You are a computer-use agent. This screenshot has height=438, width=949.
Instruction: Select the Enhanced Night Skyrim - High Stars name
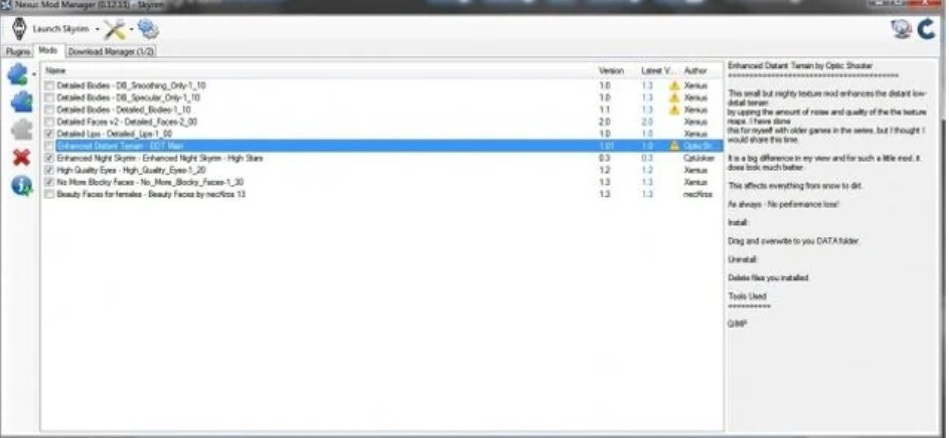160,158
